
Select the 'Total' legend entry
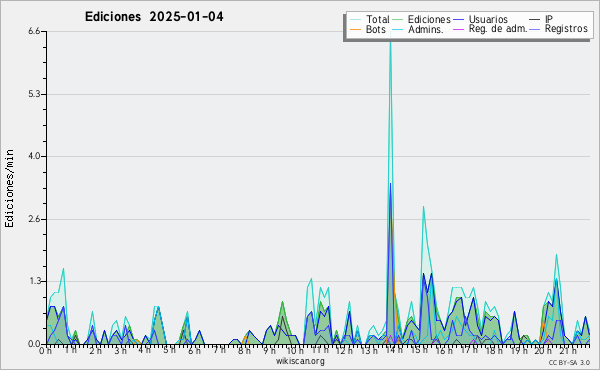point(370,19)
